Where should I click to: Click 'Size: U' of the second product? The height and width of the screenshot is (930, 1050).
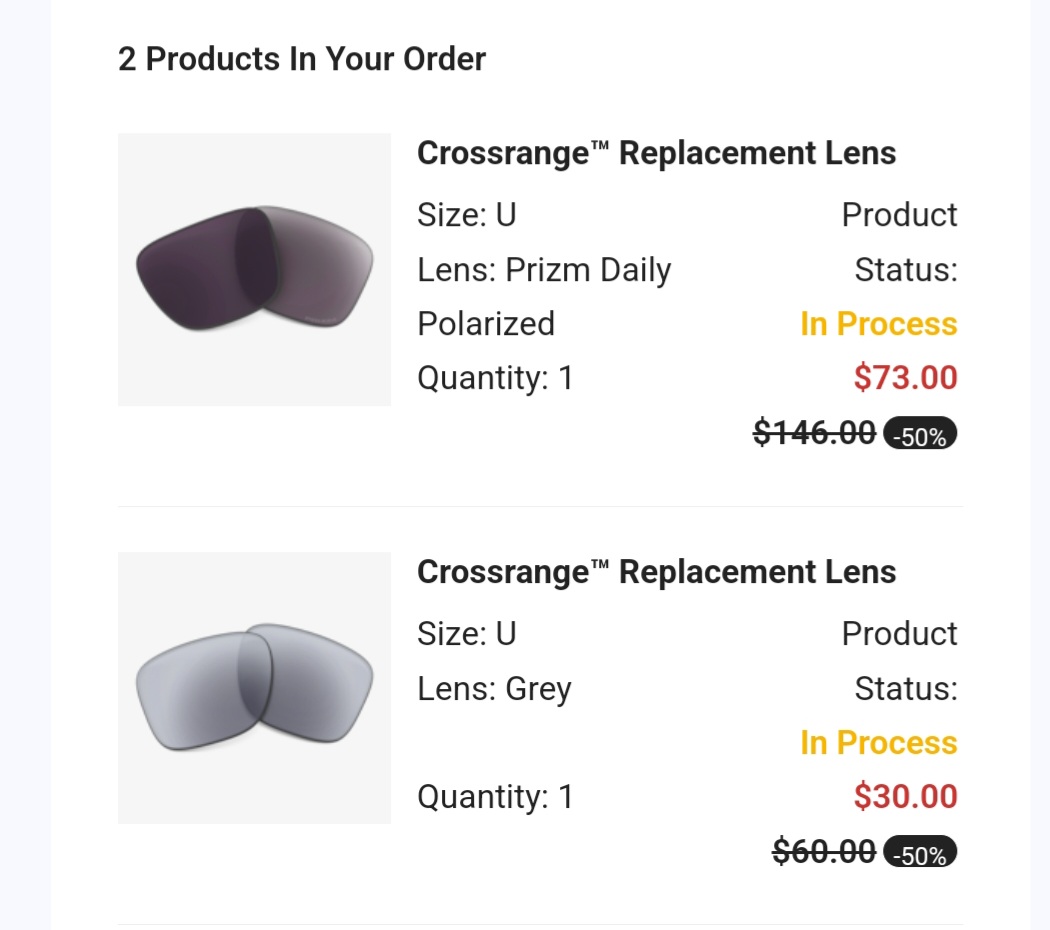pyautogui.click(x=466, y=634)
